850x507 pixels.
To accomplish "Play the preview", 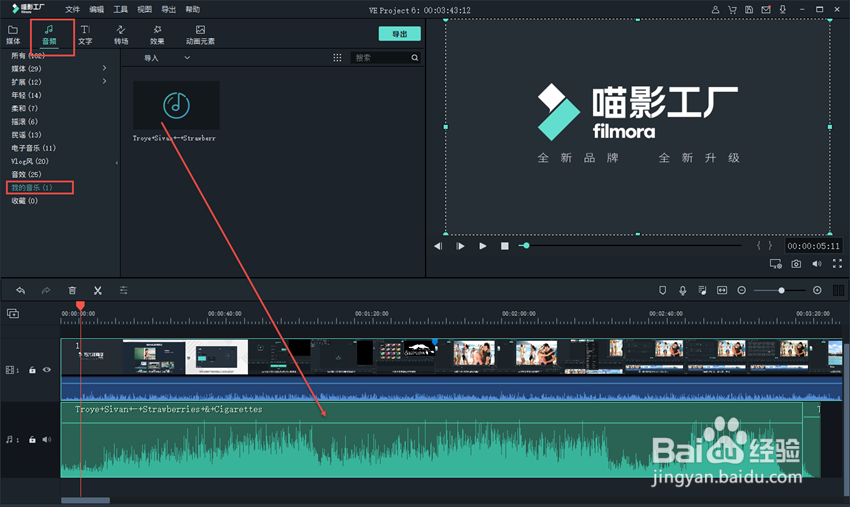I will [482, 246].
